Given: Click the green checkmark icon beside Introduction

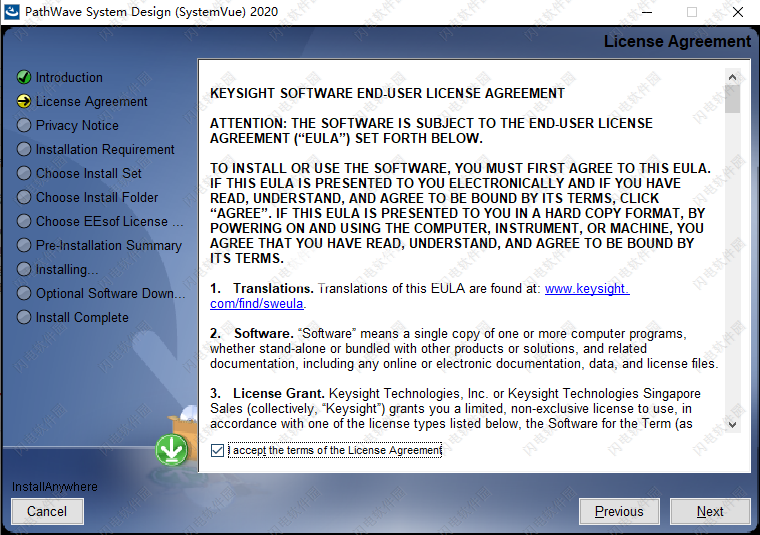Looking at the screenshot, I should coord(24,77).
